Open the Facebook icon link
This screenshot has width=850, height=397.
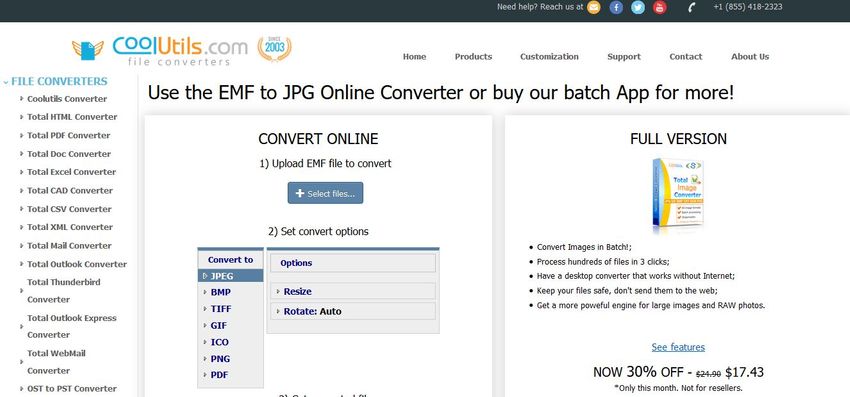coord(616,8)
